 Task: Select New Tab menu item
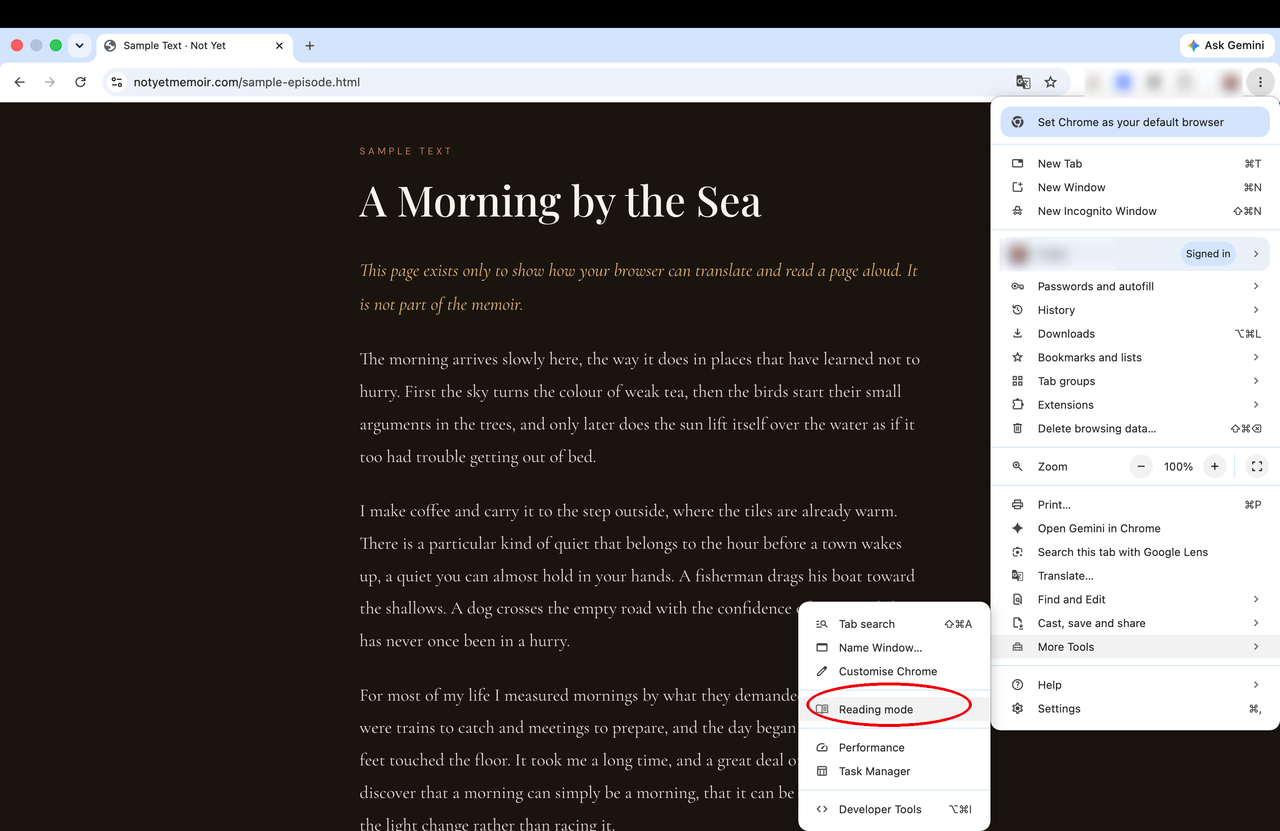[x=1135, y=164]
